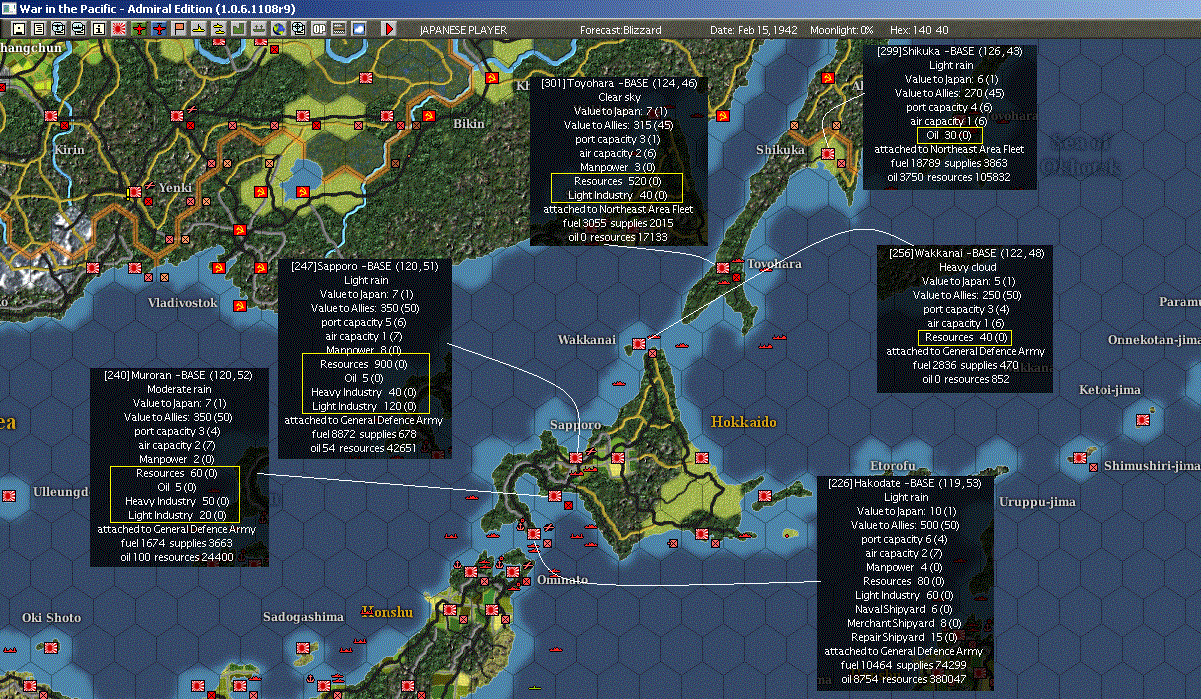Click the cloud weather icon
1201x699 pixels.
pos(359,29)
